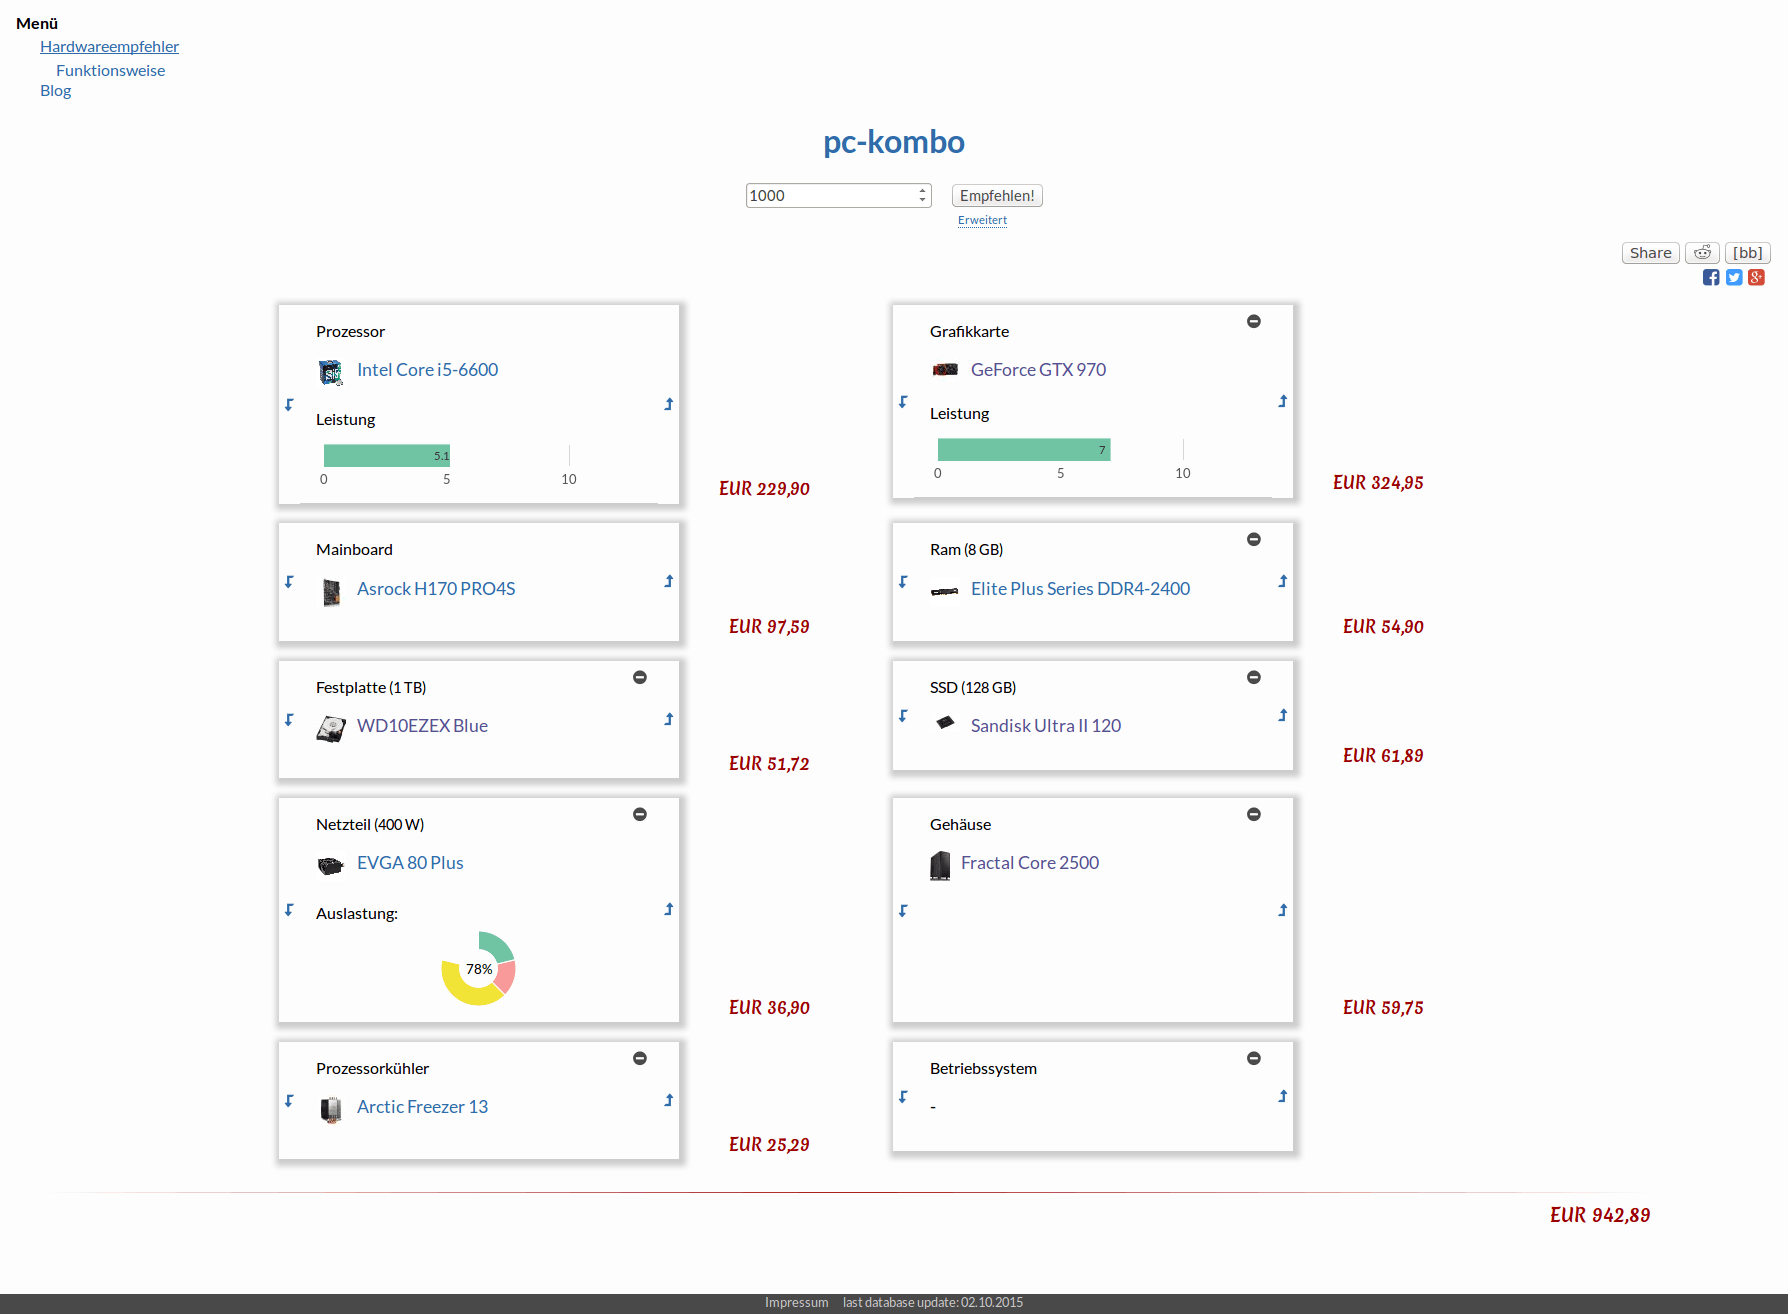Open Hardwareempfehler in the menu
The height and width of the screenshot is (1314, 1788).
tap(109, 47)
